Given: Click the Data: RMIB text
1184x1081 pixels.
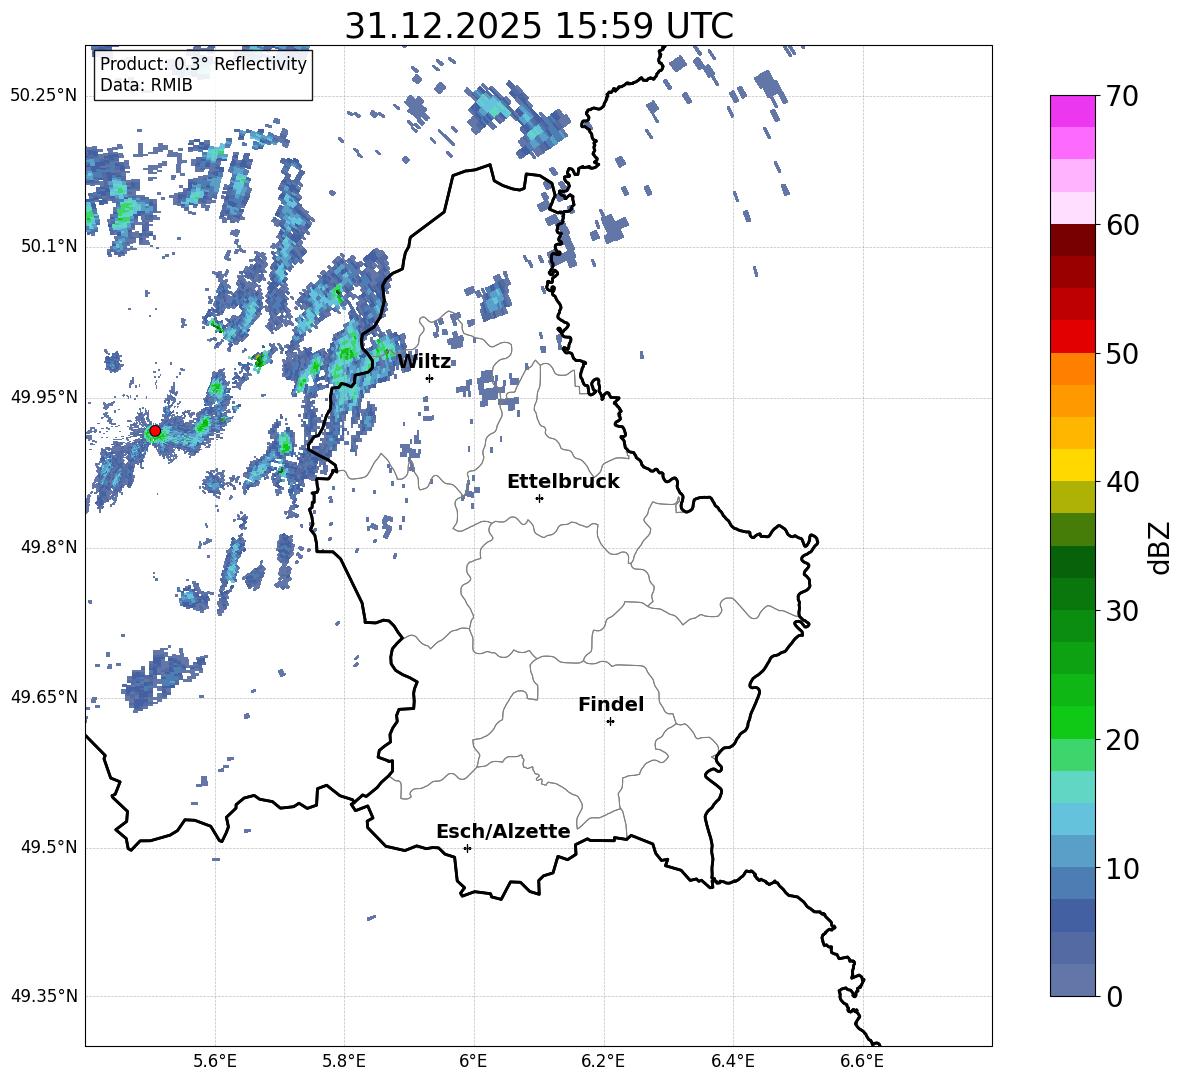Looking at the screenshot, I should click(x=146, y=85).
